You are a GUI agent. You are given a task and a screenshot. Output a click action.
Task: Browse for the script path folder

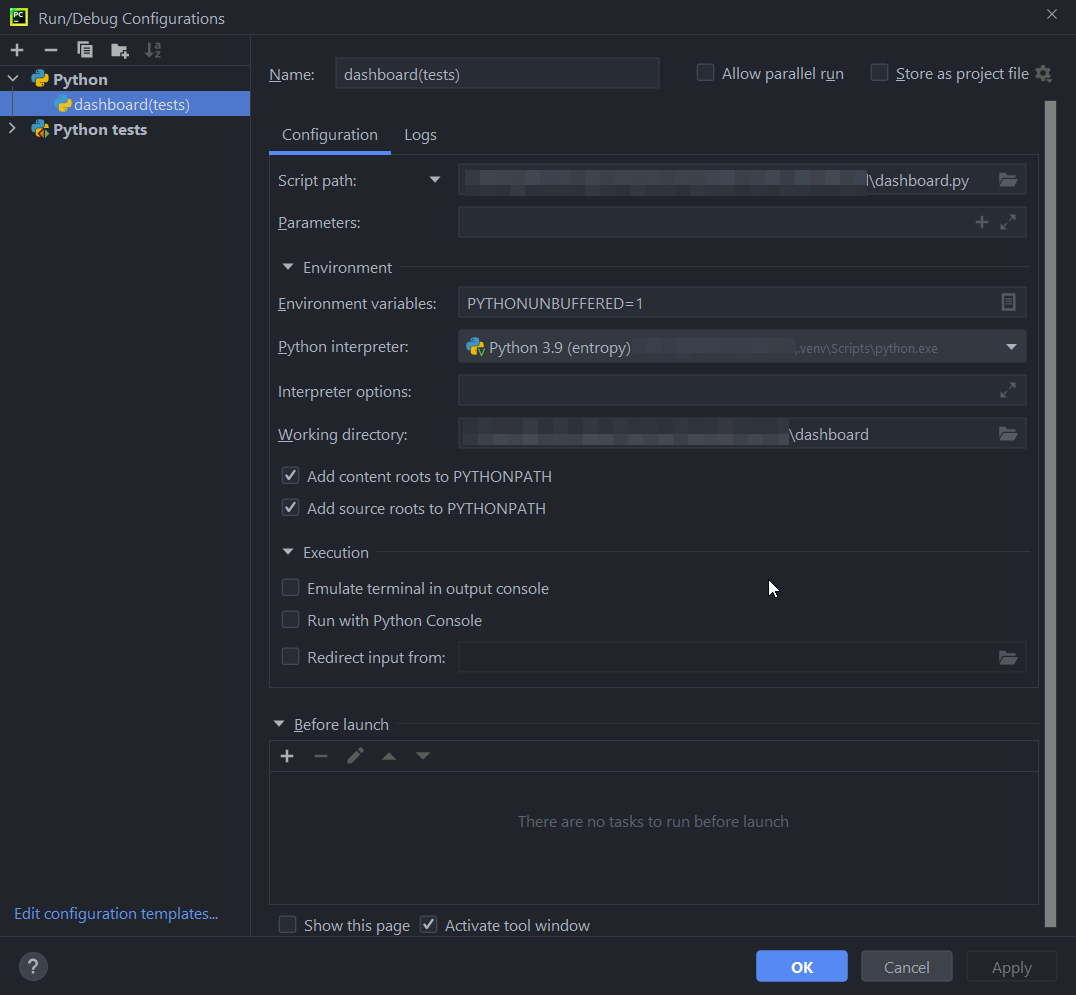coord(1007,180)
